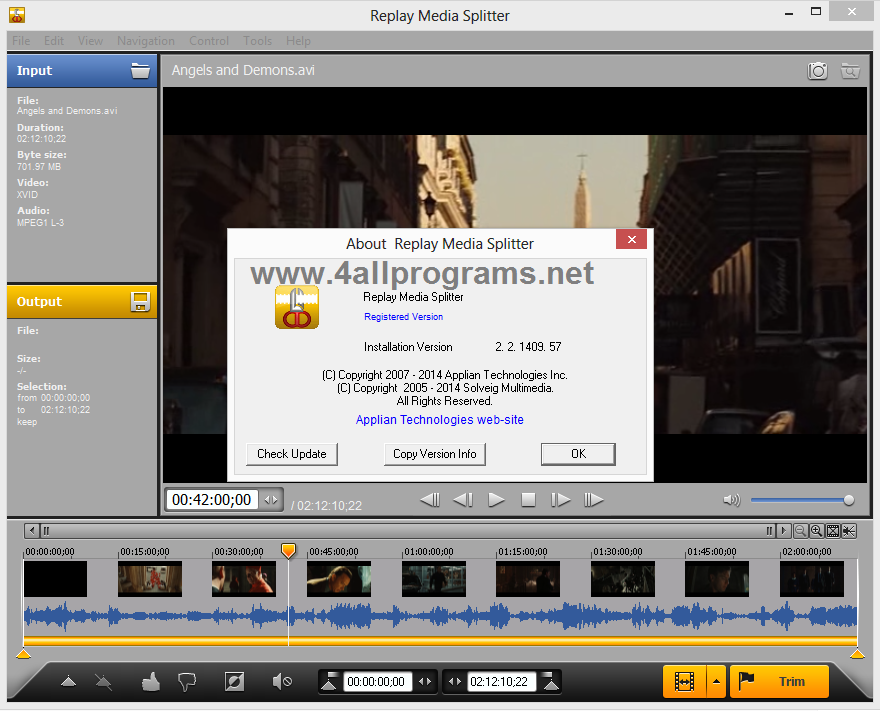The image size is (880, 711).
Task: Click the timeline scrollbar track
Action: [x=407, y=530]
